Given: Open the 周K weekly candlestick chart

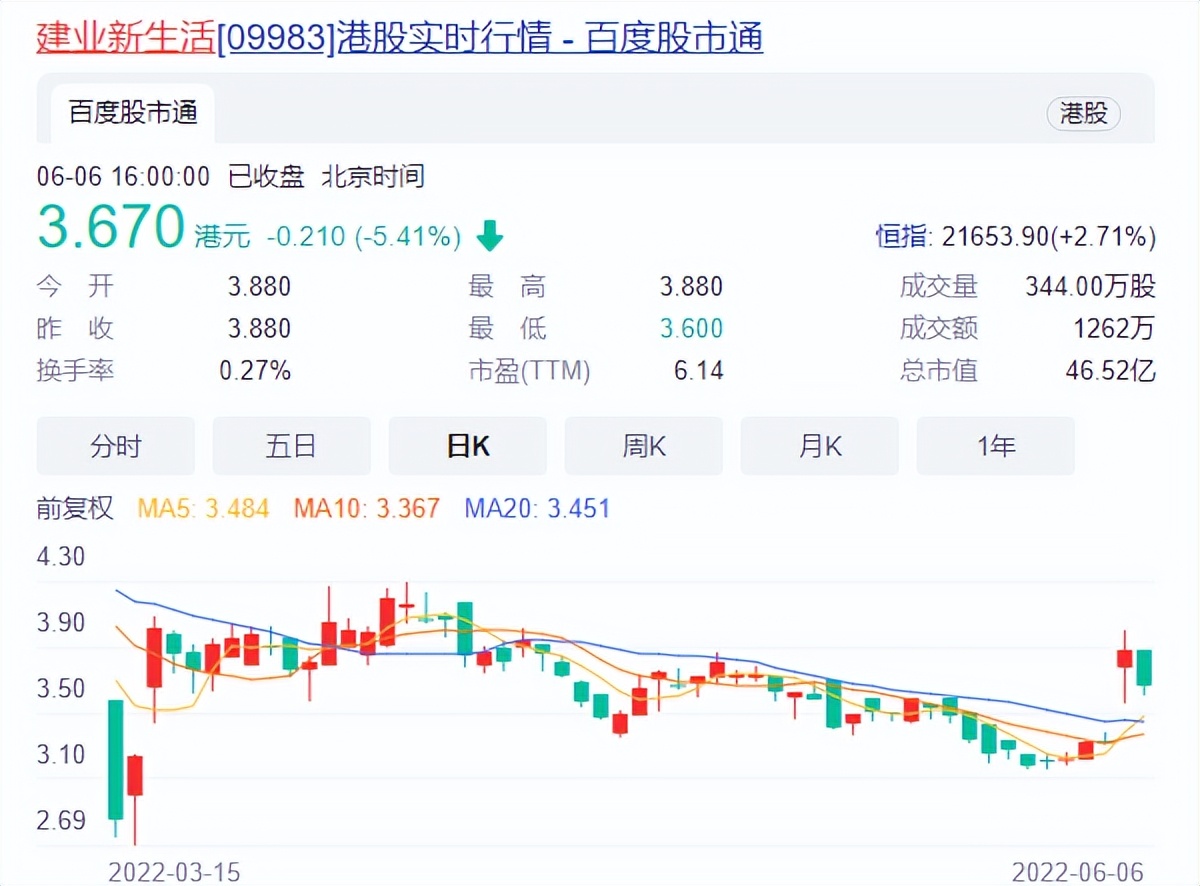Looking at the screenshot, I should (x=643, y=446).
